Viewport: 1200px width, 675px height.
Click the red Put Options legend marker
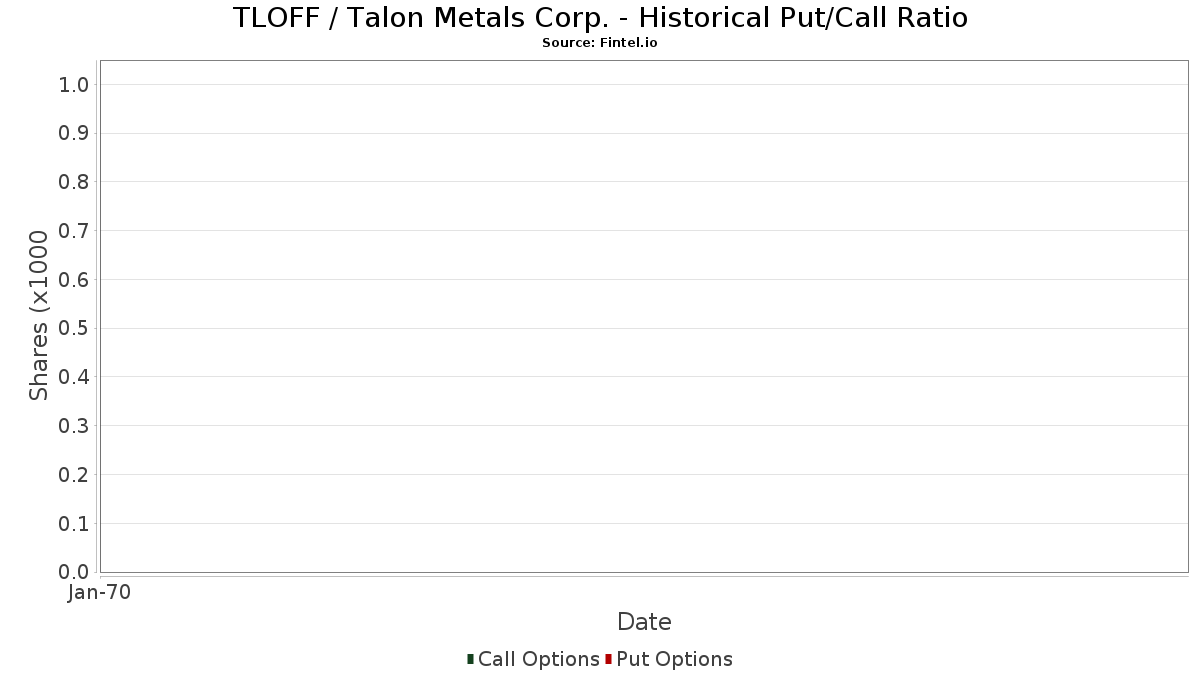tap(608, 659)
